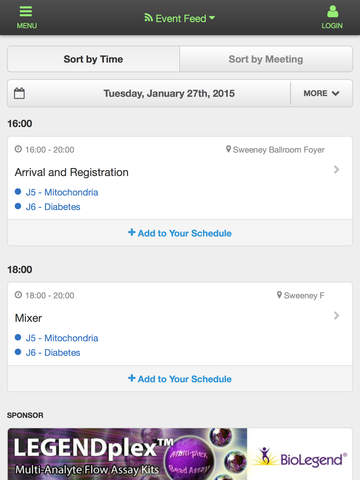
Task: Open J6 - Diabetes link under Mixer
Action: (x=53, y=353)
